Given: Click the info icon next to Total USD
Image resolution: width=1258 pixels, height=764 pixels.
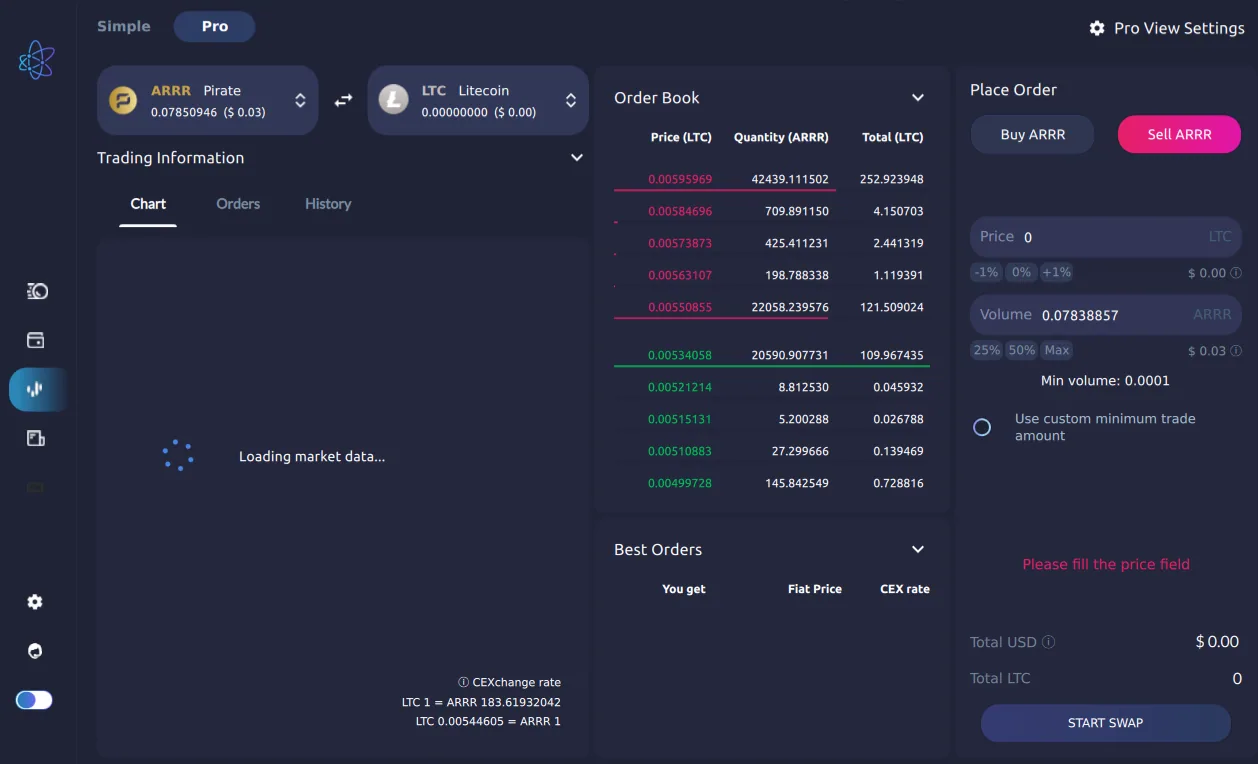Looking at the screenshot, I should pyautogui.click(x=1049, y=642).
